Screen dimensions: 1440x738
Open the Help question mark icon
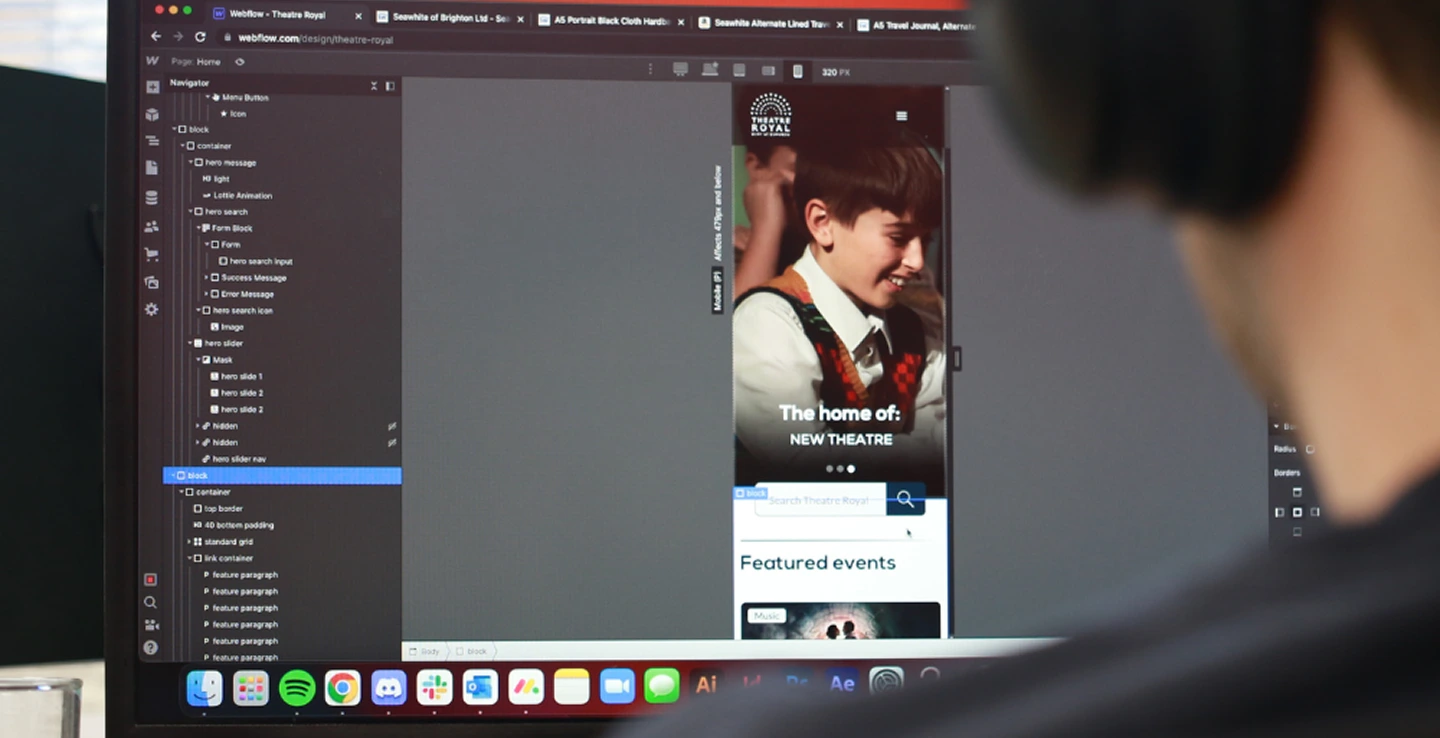(x=150, y=648)
